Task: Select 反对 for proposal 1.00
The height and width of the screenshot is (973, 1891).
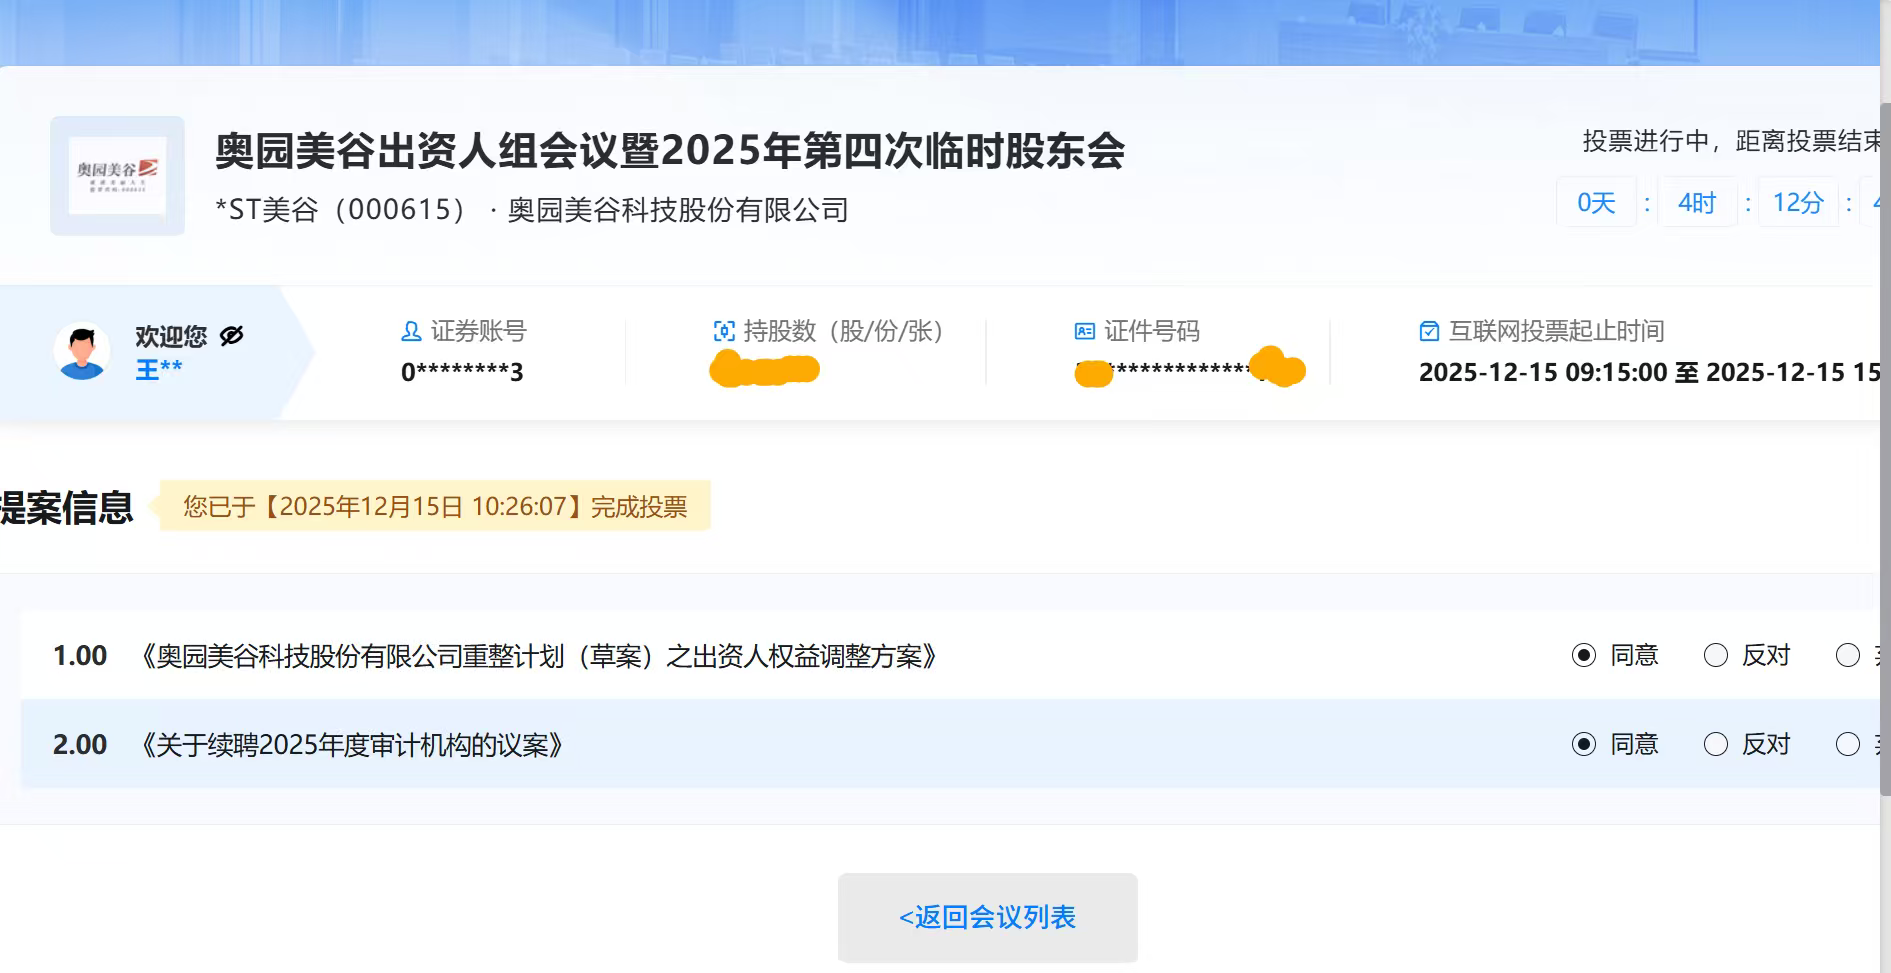Action: pos(1716,655)
